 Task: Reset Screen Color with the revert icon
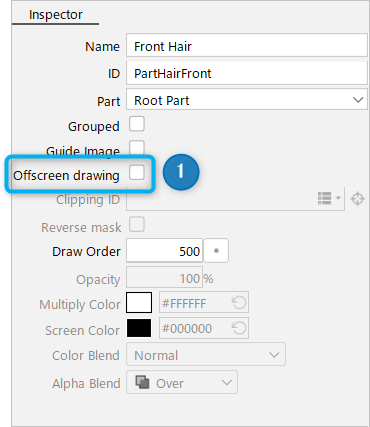click(239, 328)
